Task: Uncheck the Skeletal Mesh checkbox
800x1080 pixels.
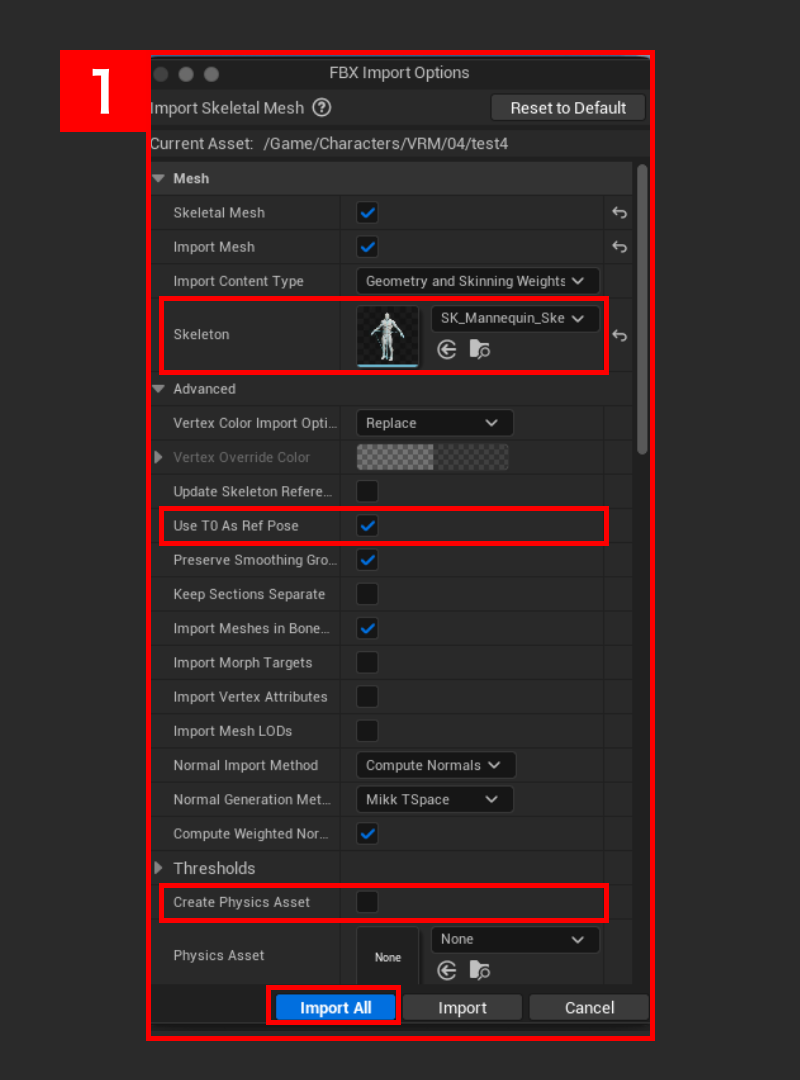Action: point(367,212)
